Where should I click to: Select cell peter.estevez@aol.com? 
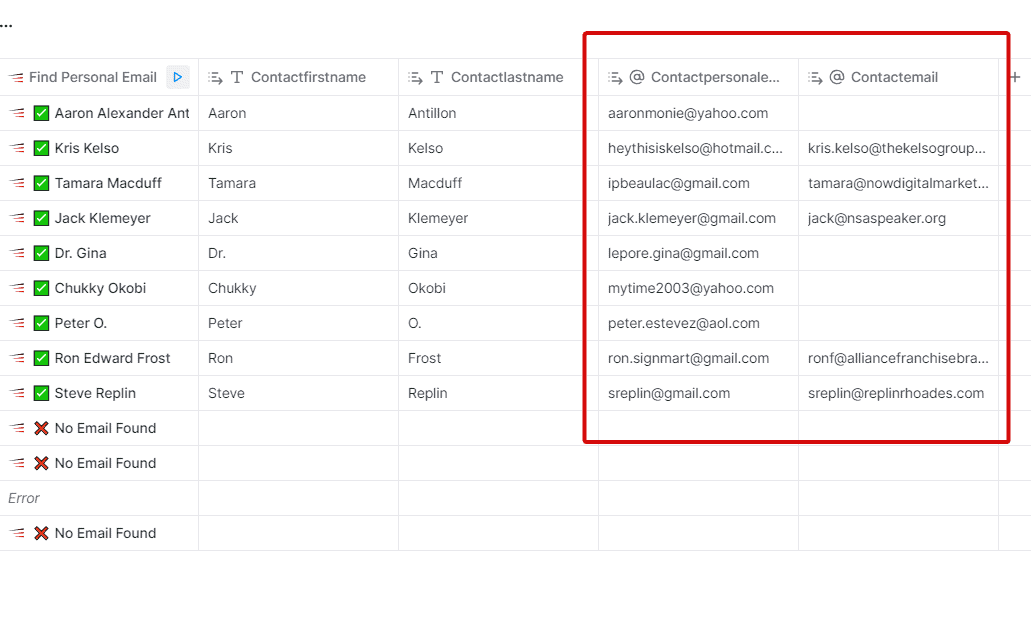698,323
